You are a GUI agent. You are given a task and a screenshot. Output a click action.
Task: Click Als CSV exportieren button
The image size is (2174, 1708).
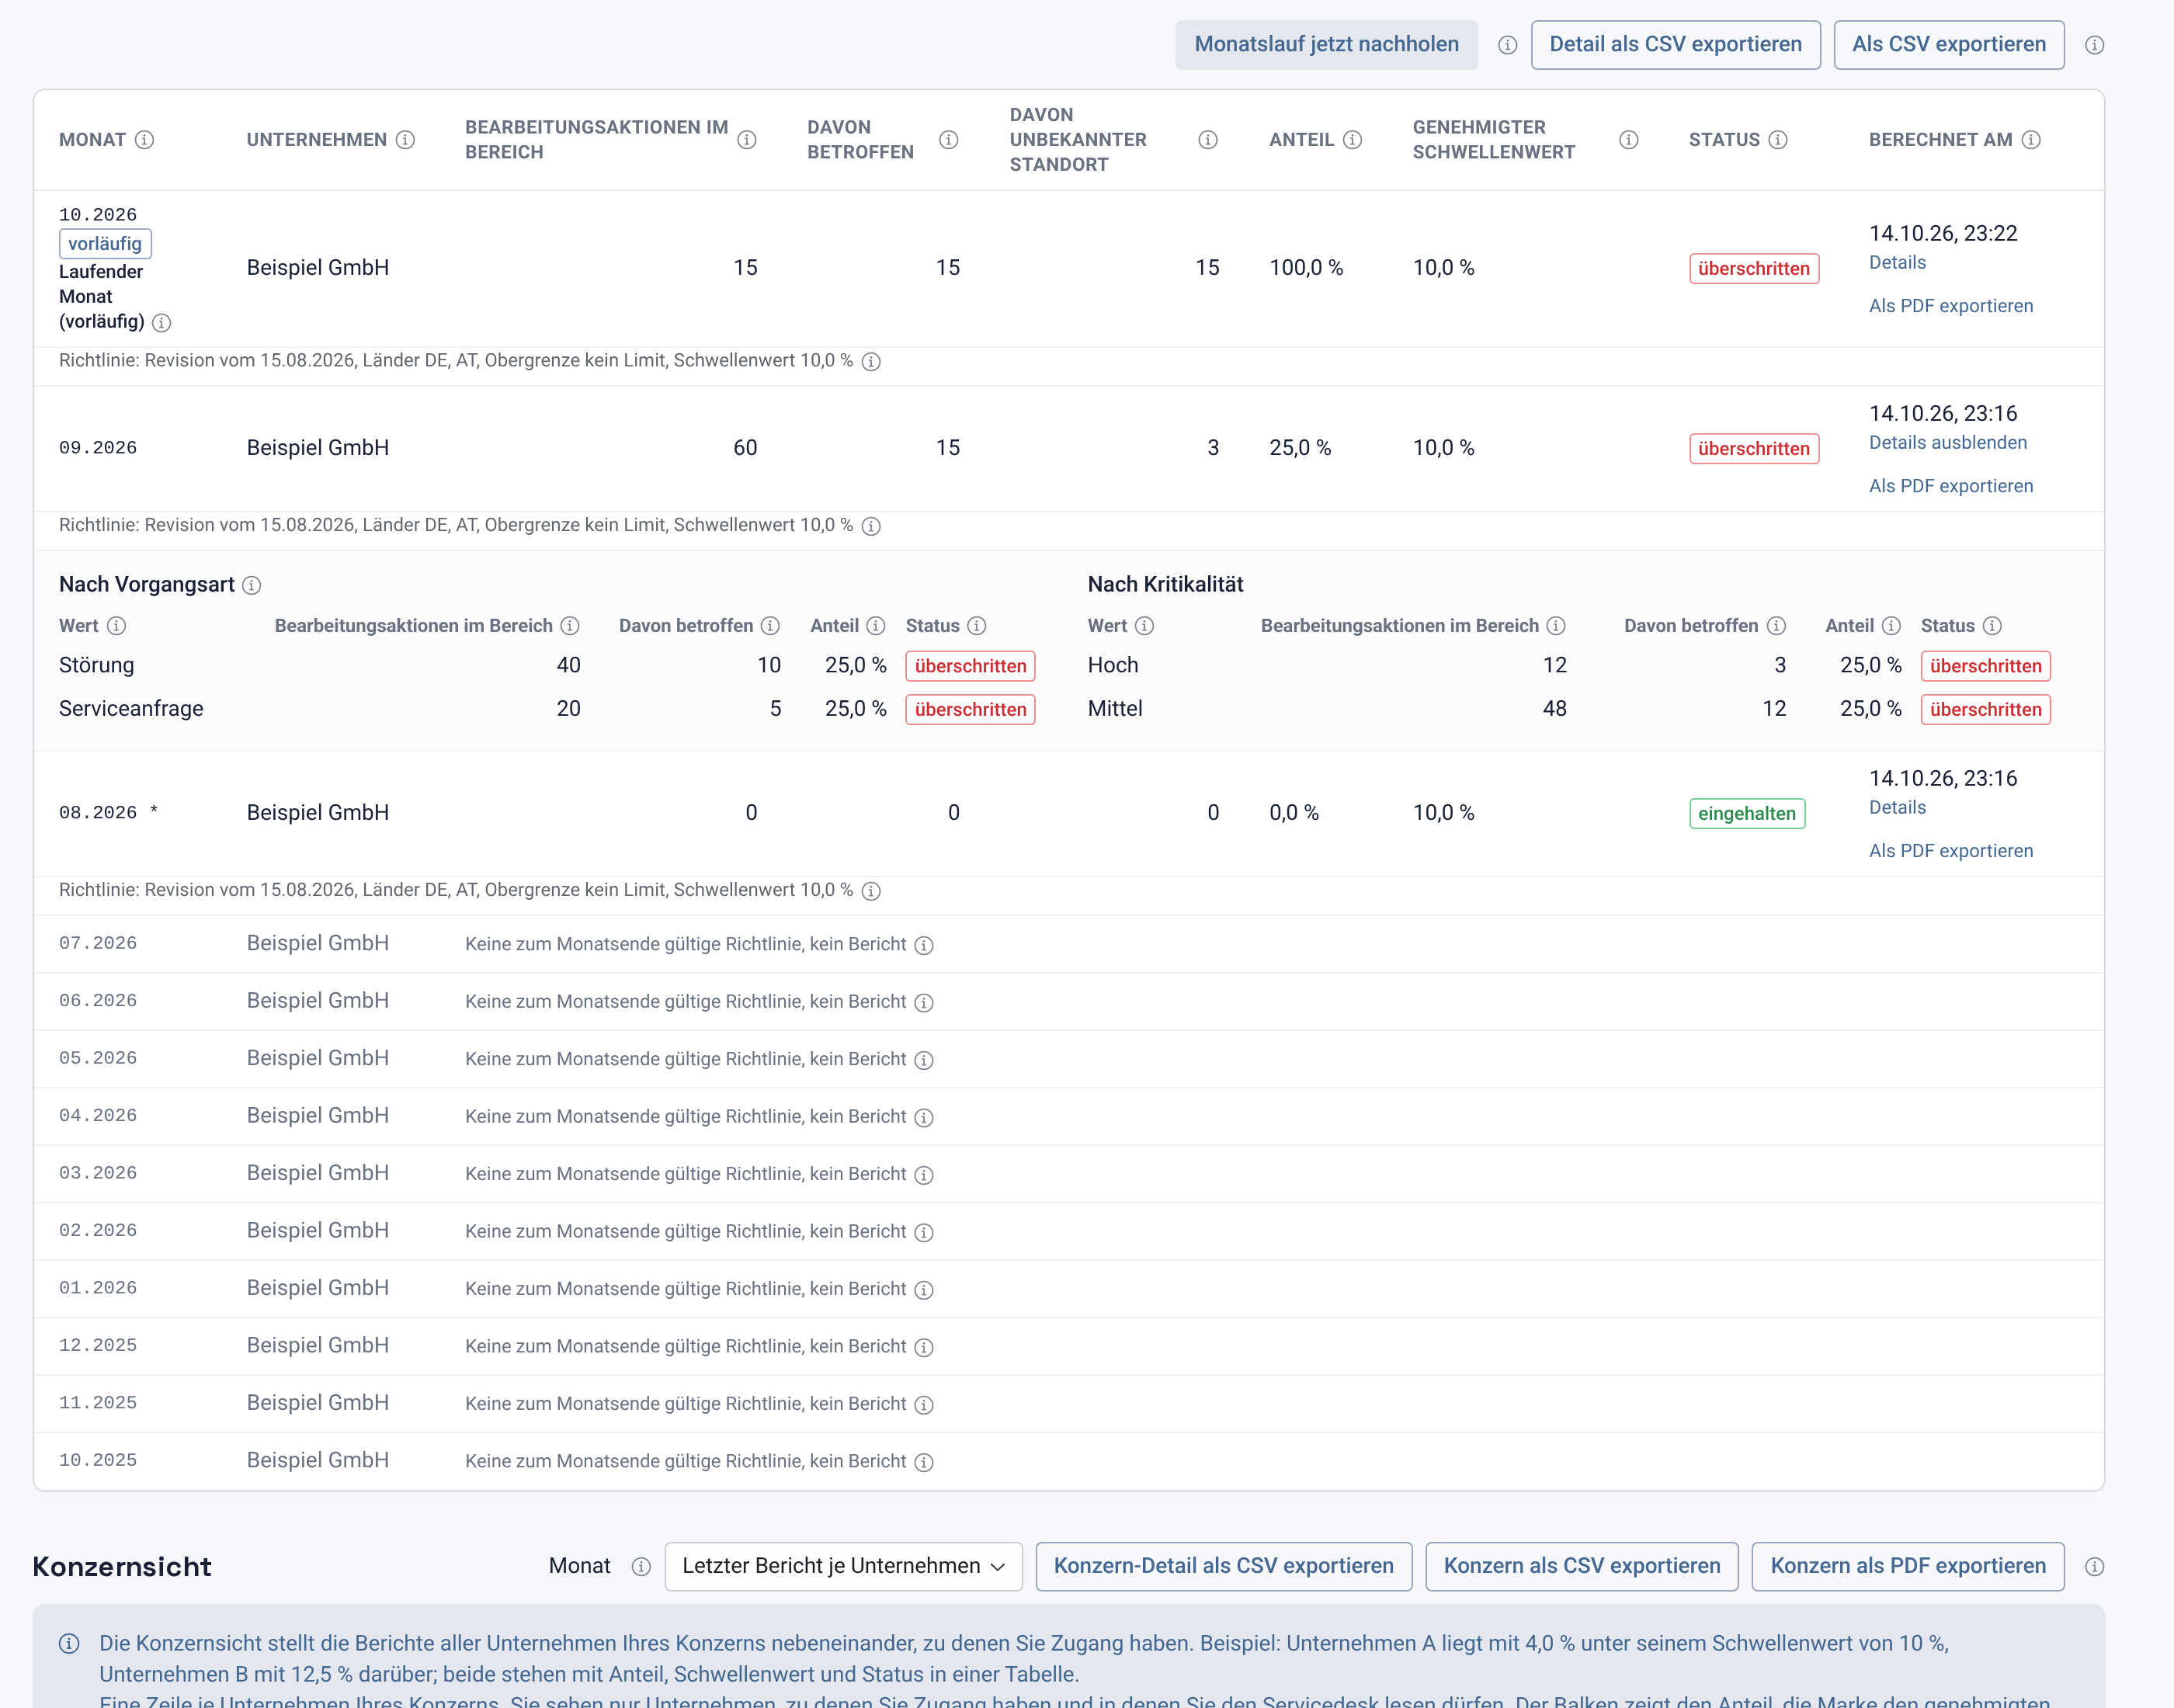[x=1948, y=45]
